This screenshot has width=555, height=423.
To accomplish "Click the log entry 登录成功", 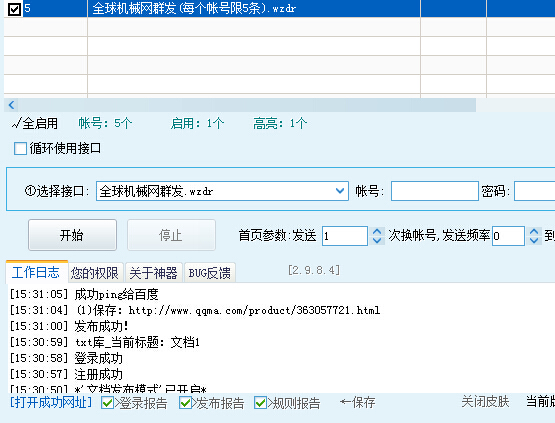I will 66,358.
